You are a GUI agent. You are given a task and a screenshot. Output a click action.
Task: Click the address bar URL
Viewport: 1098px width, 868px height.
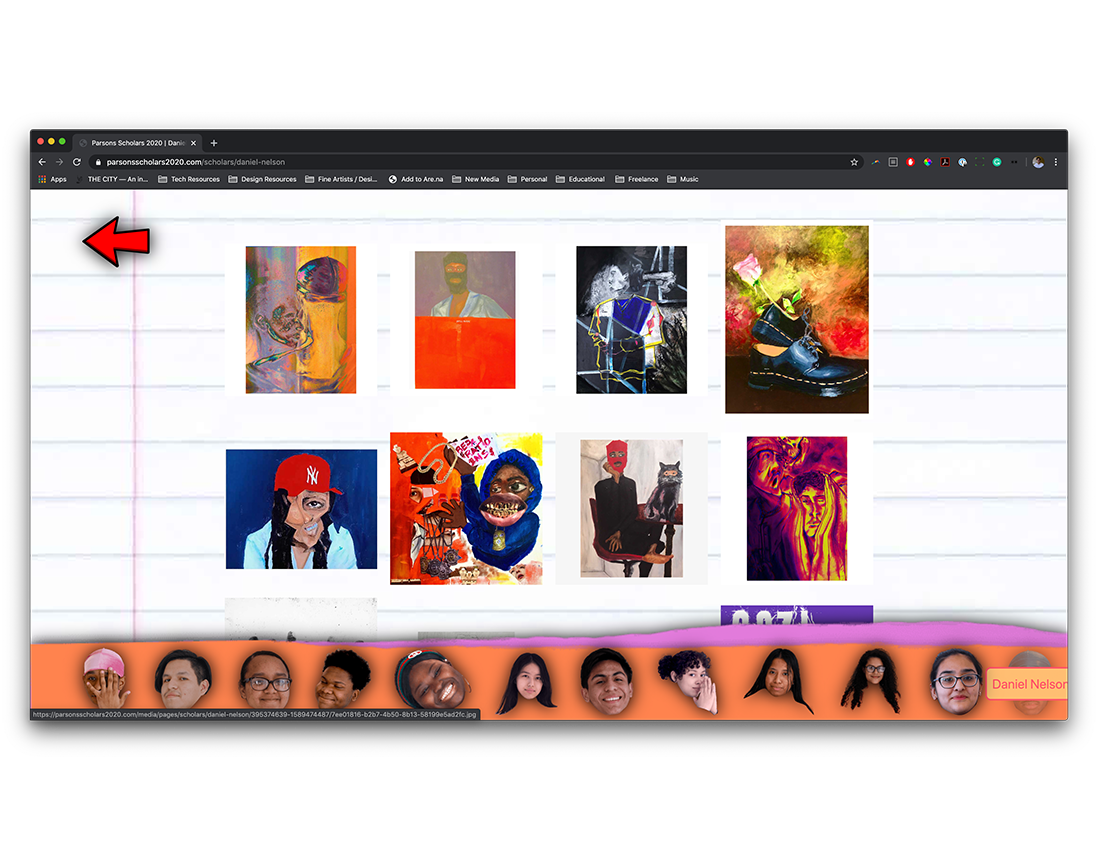[195, 162]
